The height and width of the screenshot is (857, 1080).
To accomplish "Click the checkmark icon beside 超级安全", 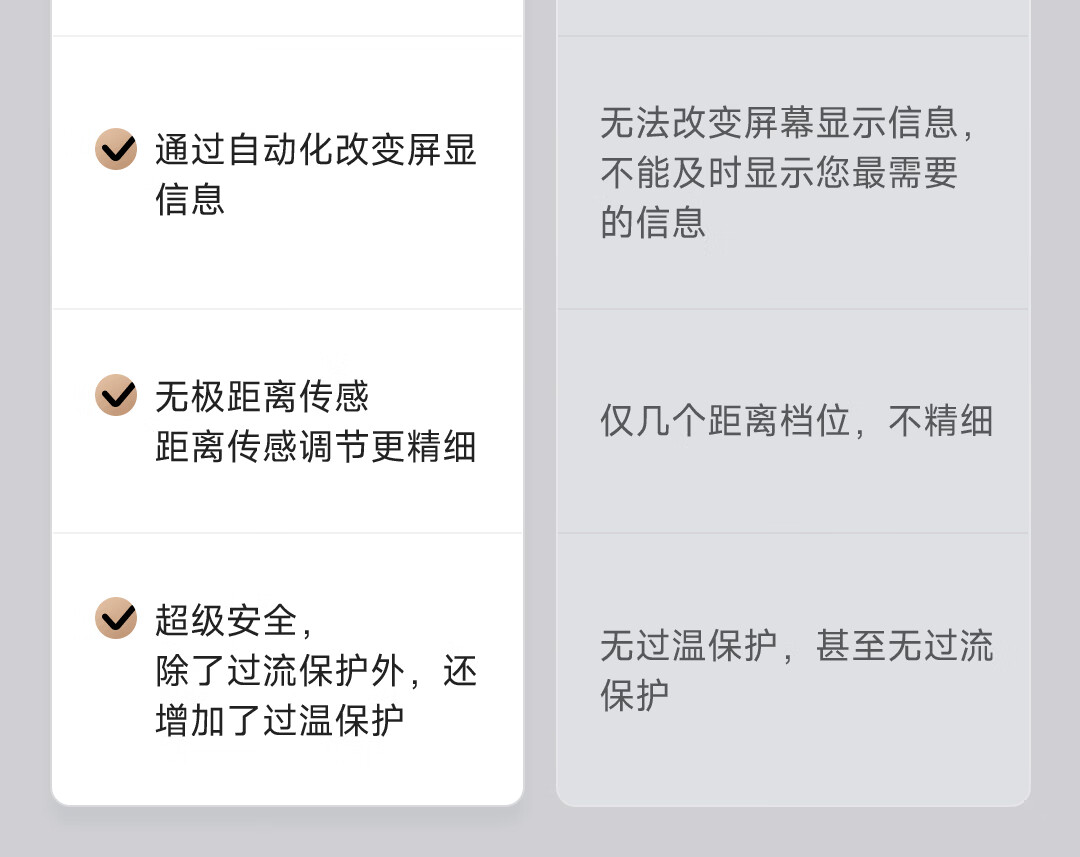I will point(116,618).
